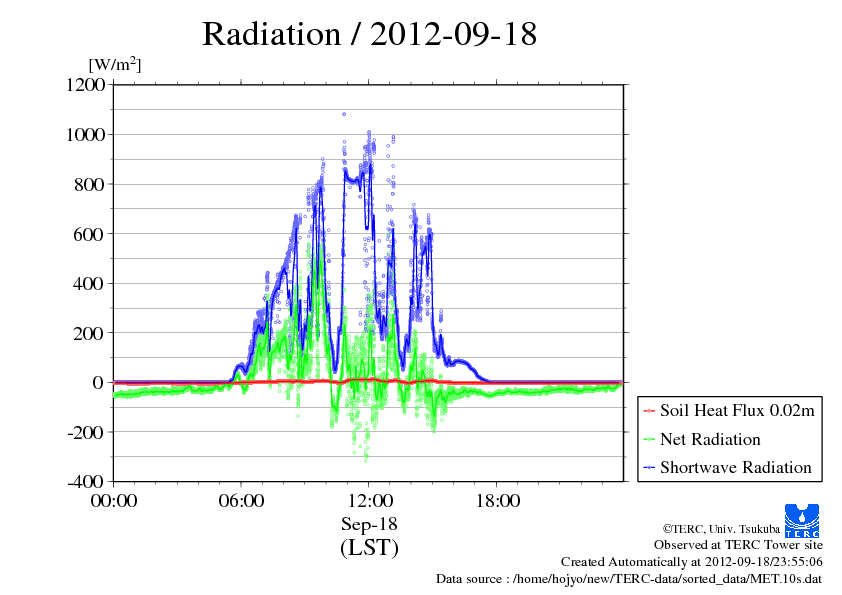Click the x-axis label 12:00

click(369, 500)
